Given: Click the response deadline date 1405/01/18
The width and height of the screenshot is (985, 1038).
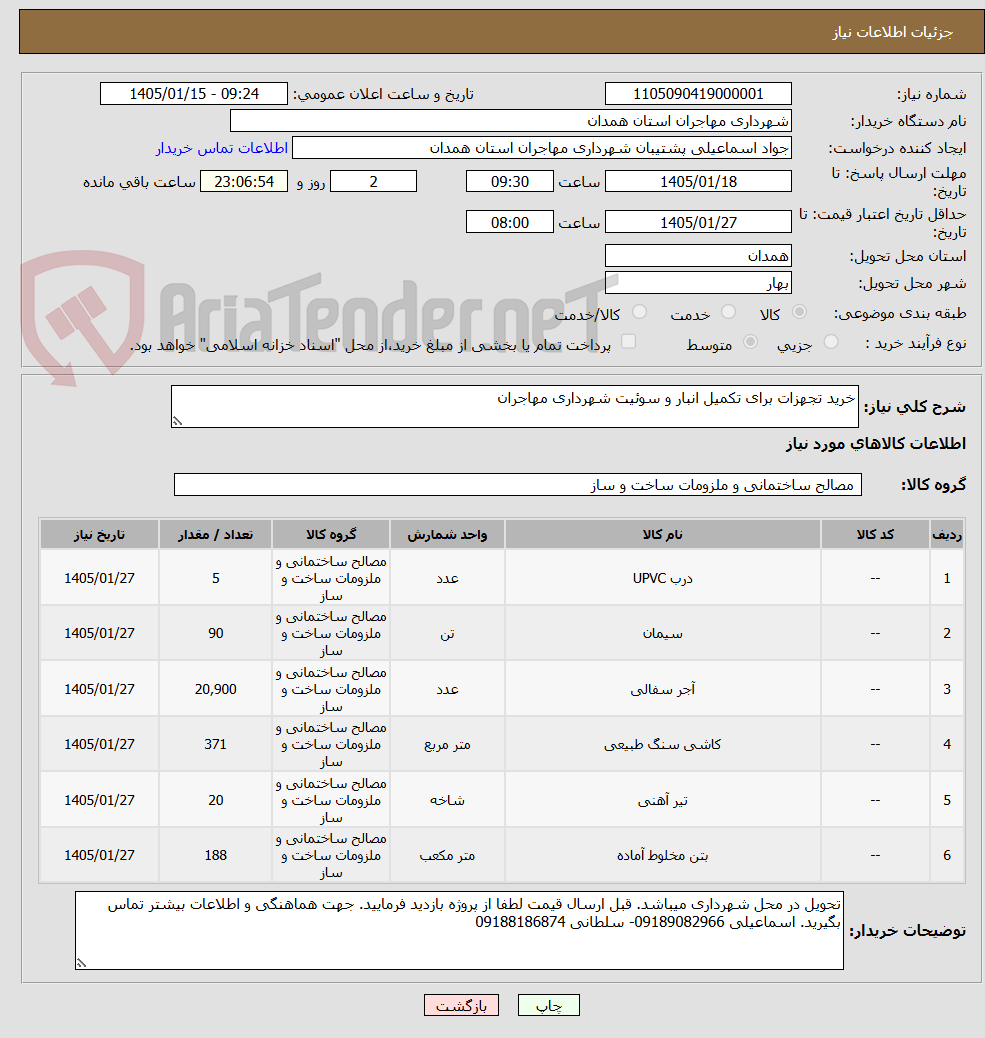Looking at the screenshot, I should coord(698,181).
